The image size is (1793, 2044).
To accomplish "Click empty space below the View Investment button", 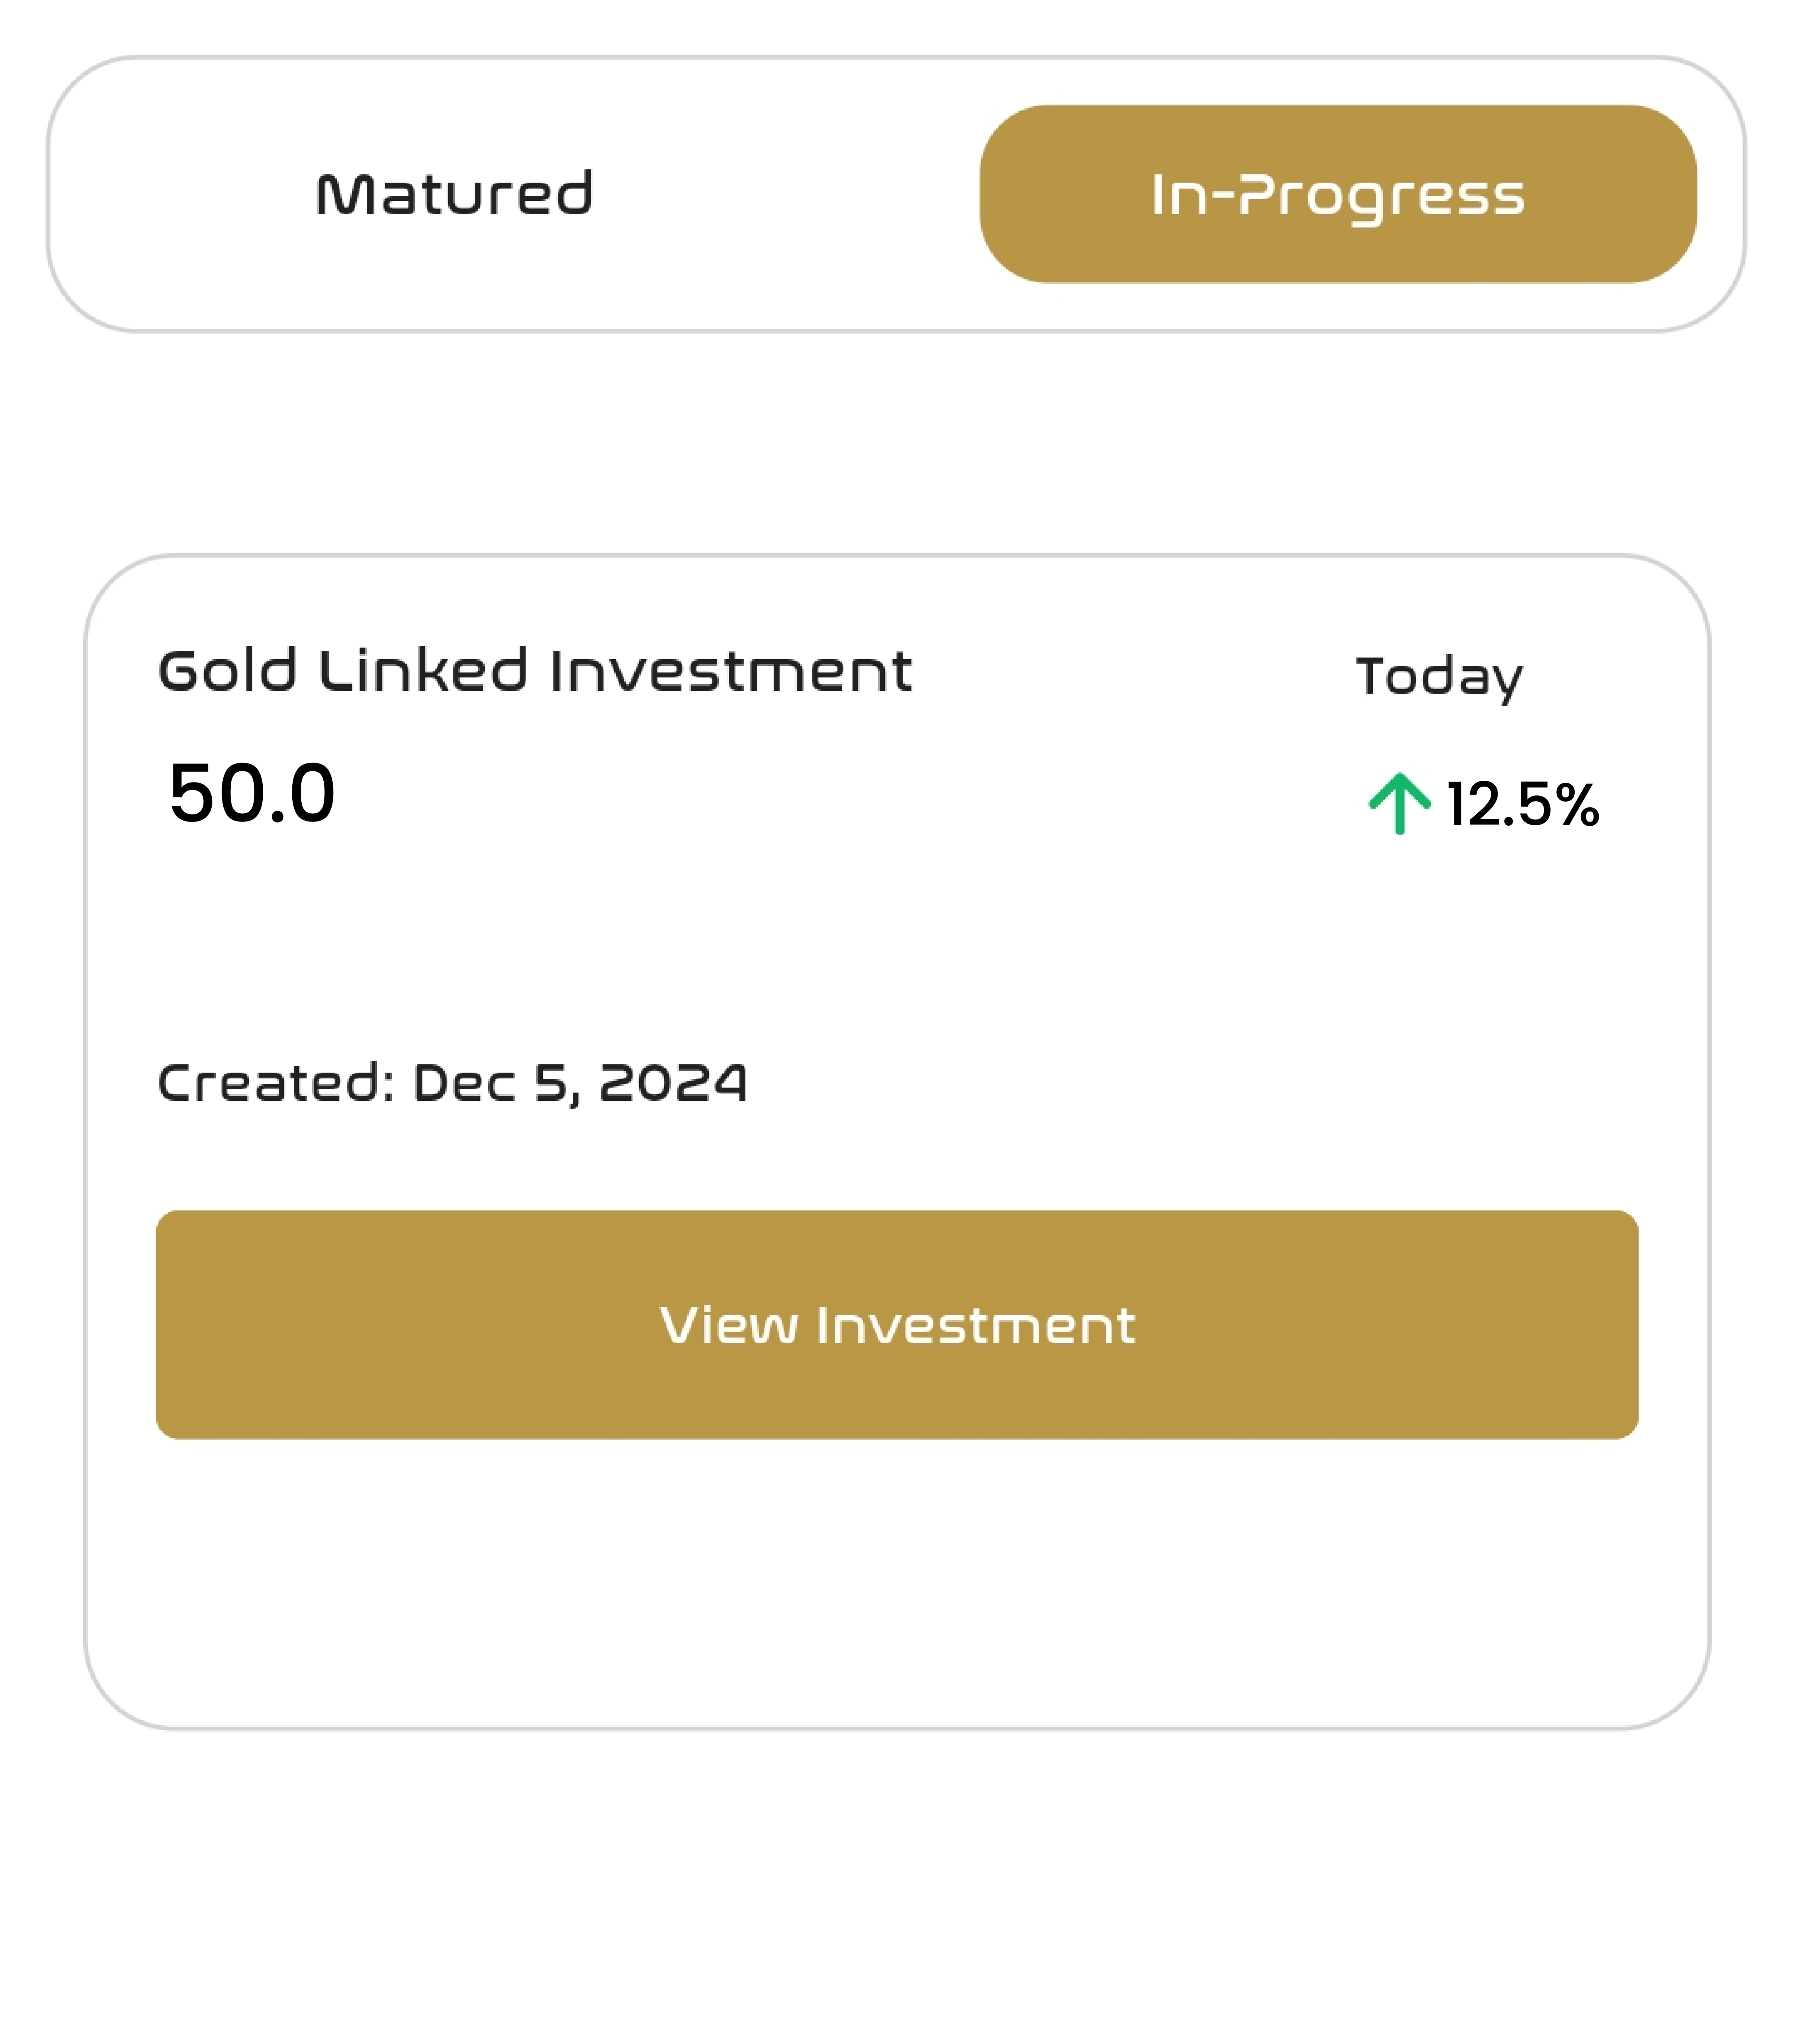I will tap(896, 1580).
